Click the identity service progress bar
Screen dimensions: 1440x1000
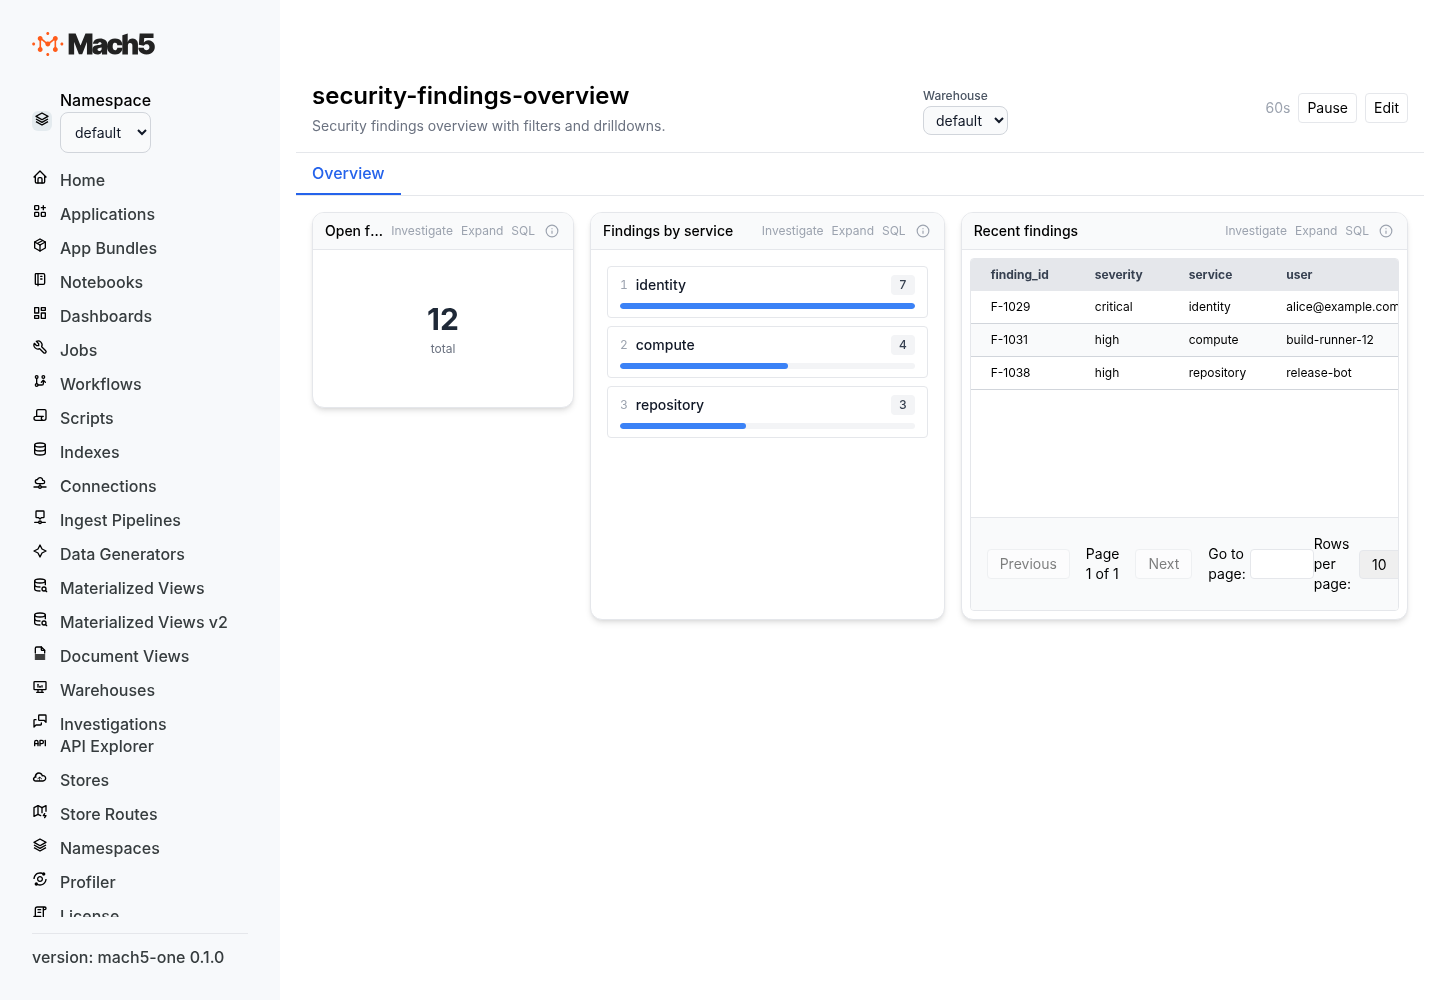tap(767, 306)
